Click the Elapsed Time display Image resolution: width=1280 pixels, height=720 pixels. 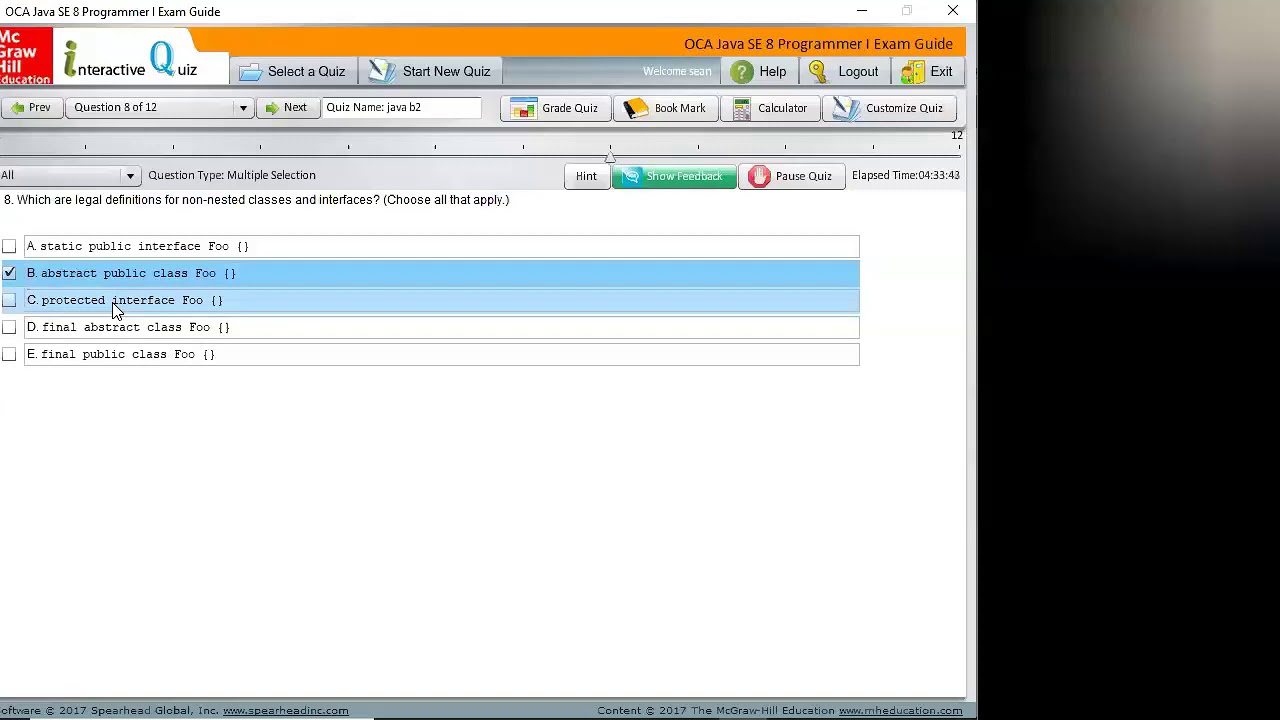(x=906, y=175)
